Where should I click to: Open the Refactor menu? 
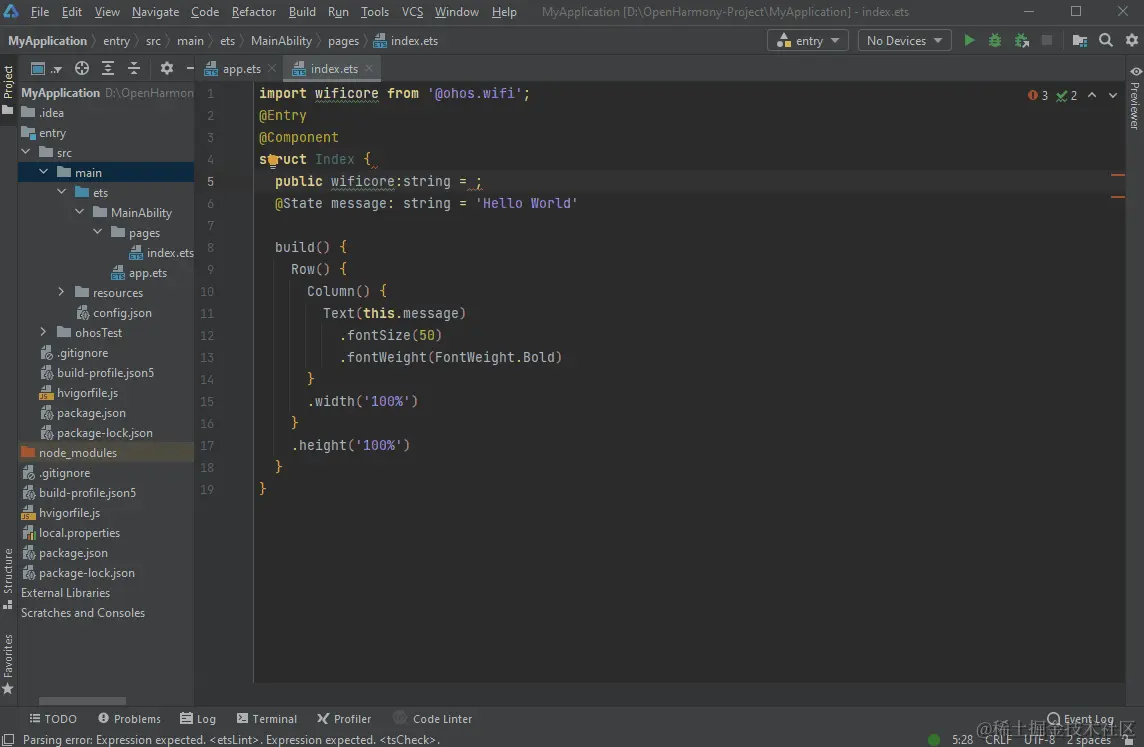(253, 12)
